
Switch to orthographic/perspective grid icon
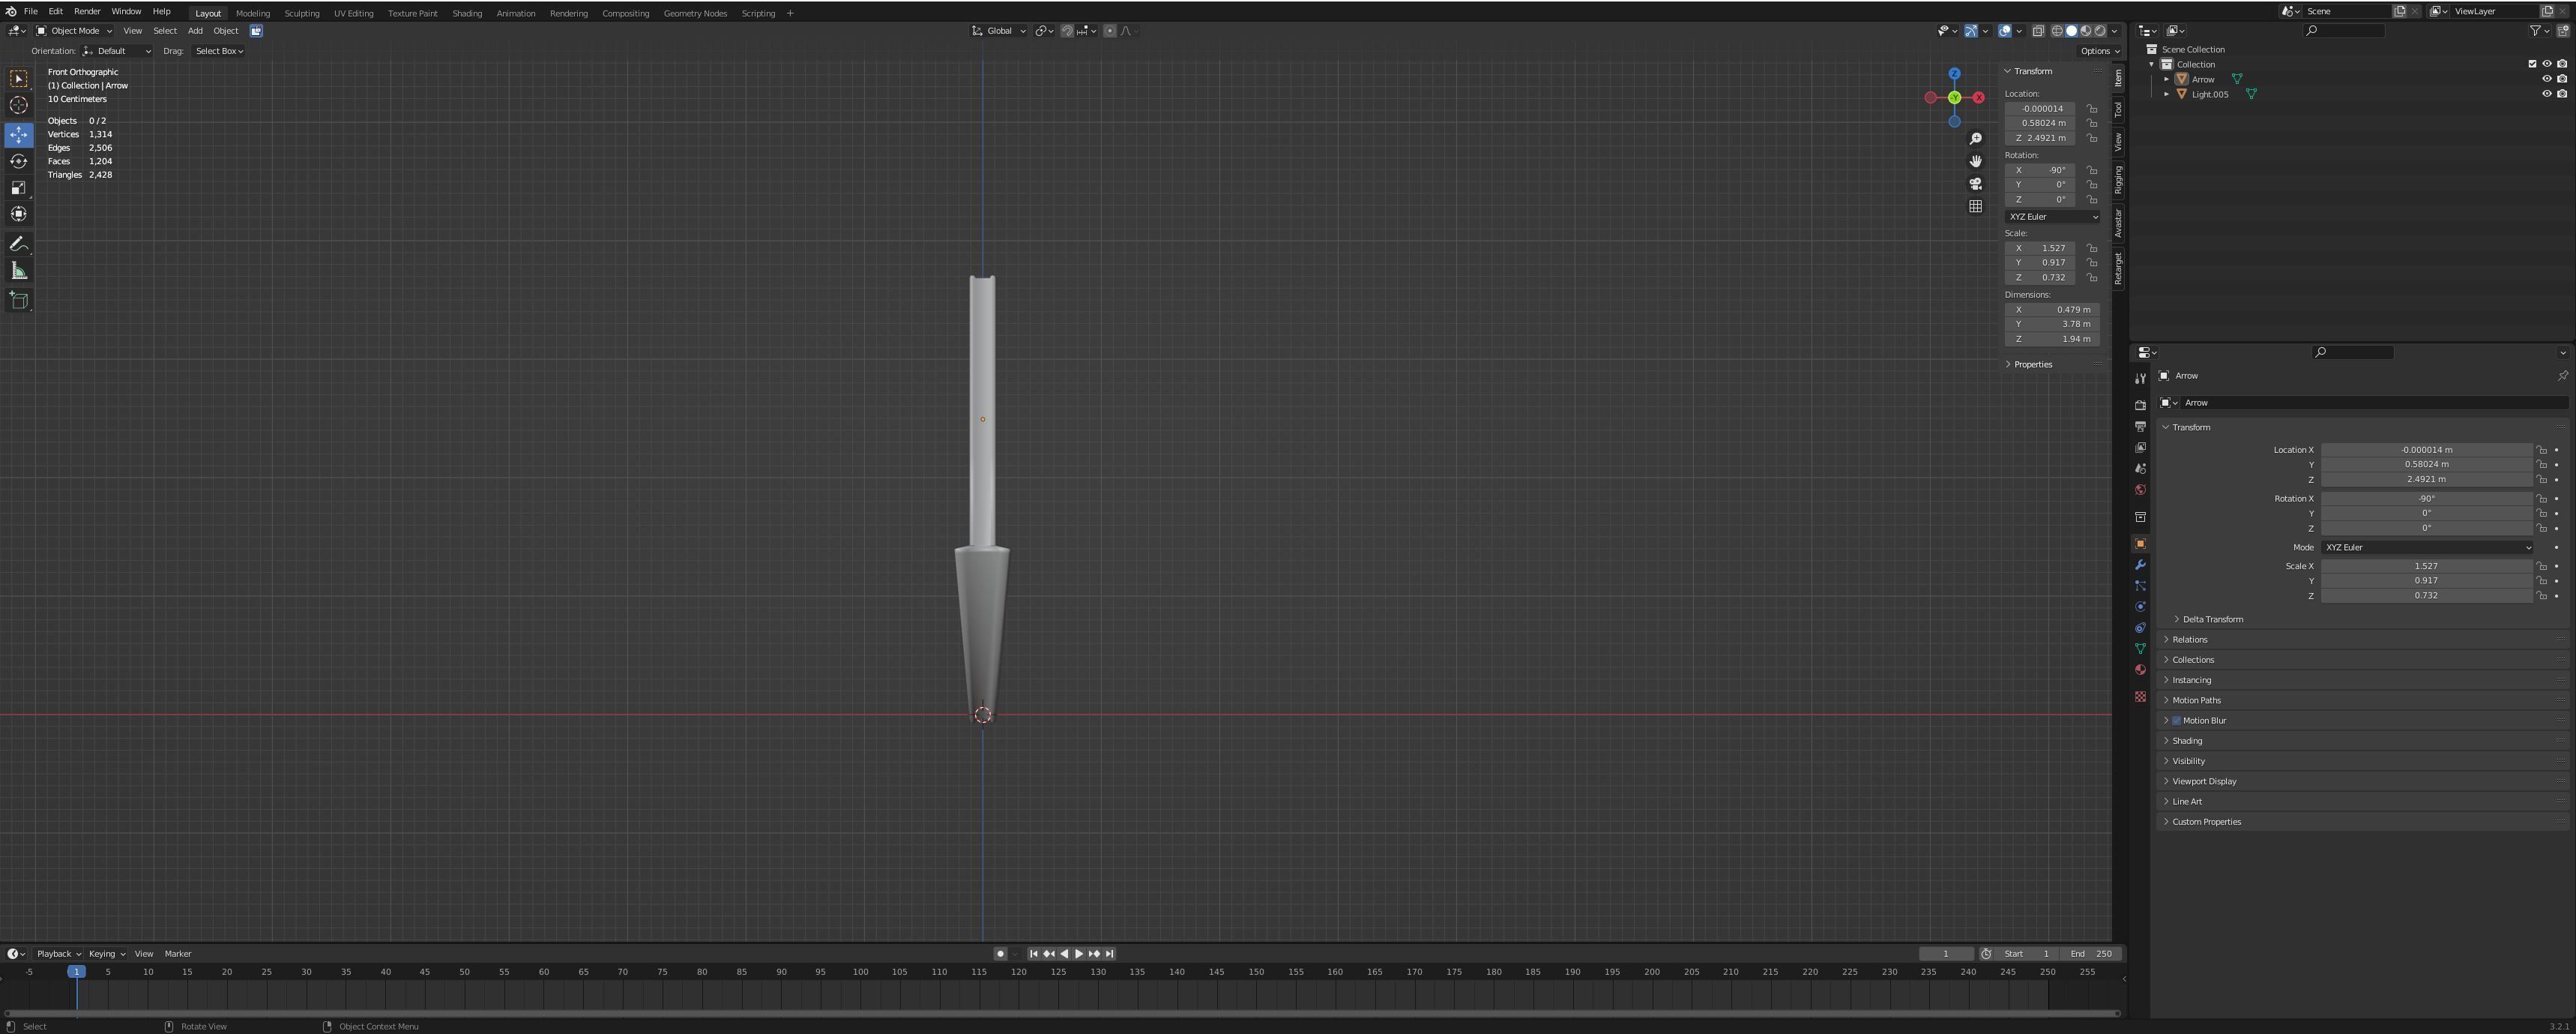pos(1975,207)
